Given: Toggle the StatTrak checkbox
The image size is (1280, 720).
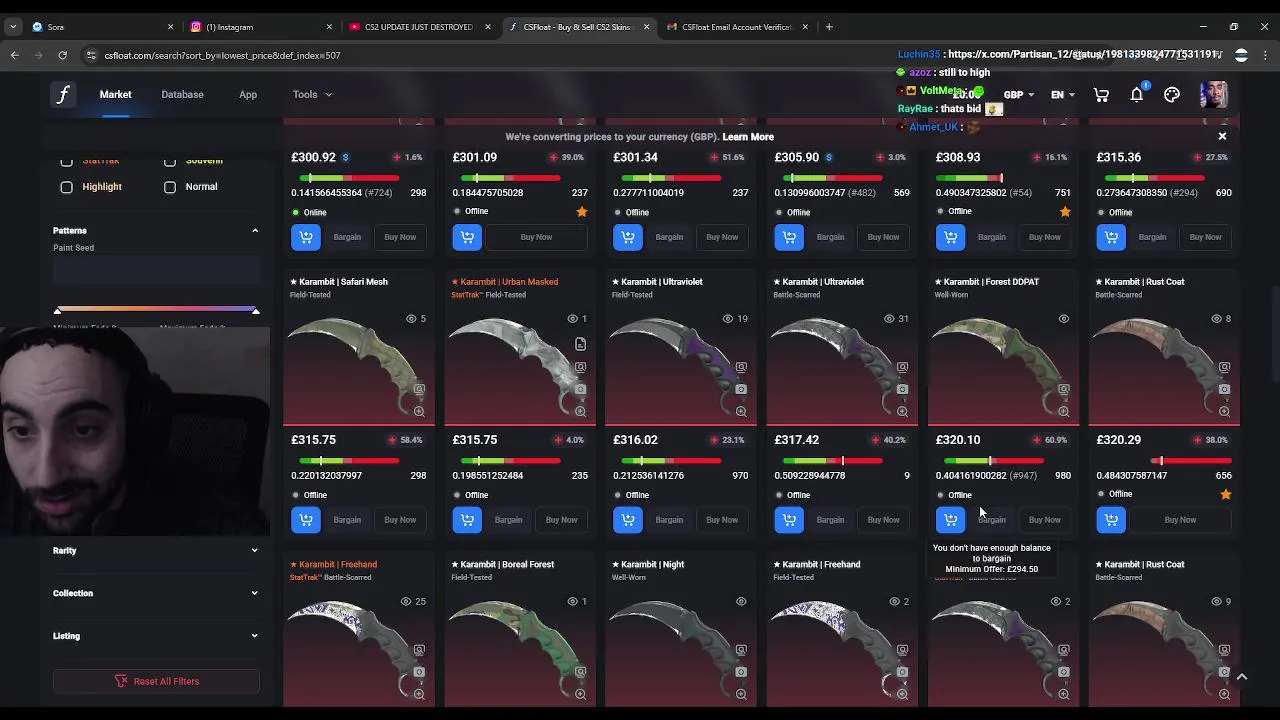Looking at the screenshot, I should click(66, 161).
